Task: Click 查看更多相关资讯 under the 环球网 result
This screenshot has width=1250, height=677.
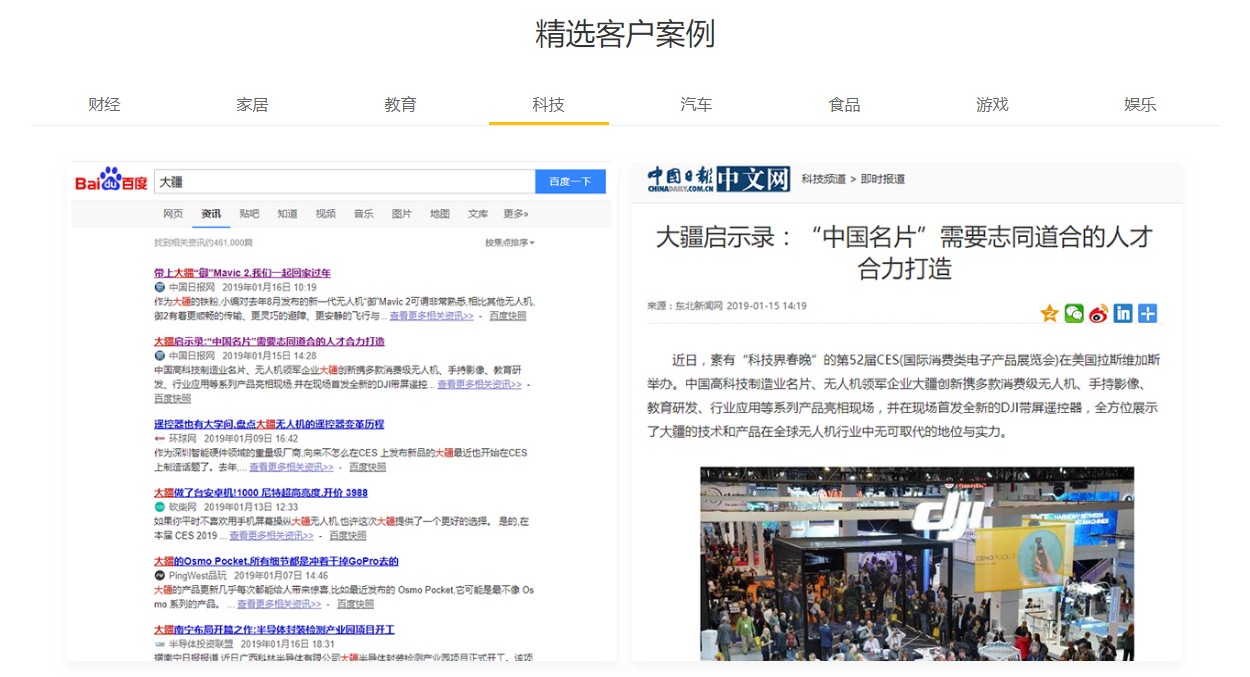Action: tap(291, 467)
